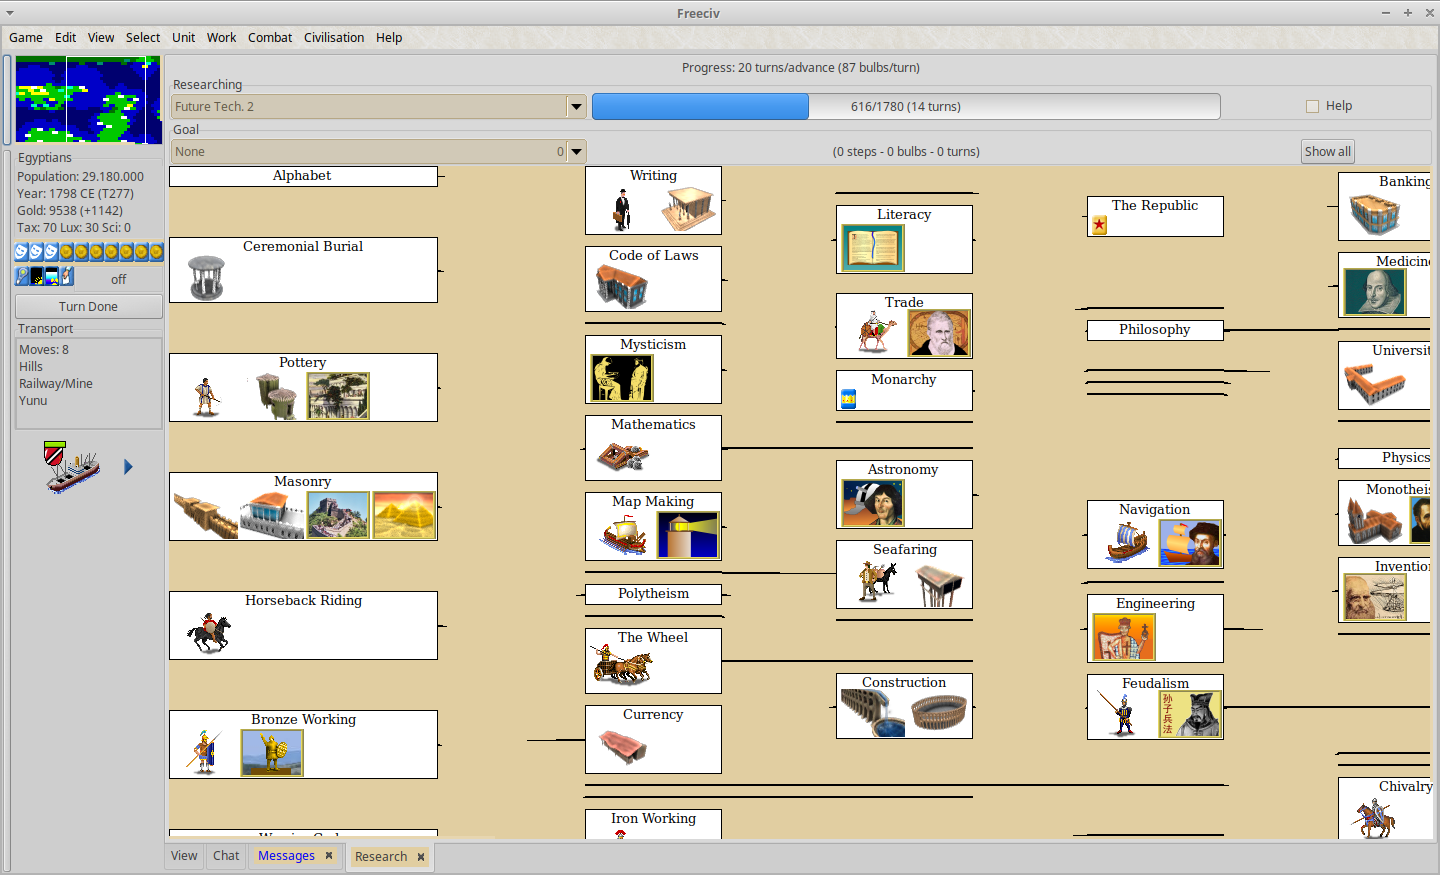Viewport: 1440px width, 875px height.
Task: Click the horseman icon under Horseback Riding
Action: tap(208, 632)
